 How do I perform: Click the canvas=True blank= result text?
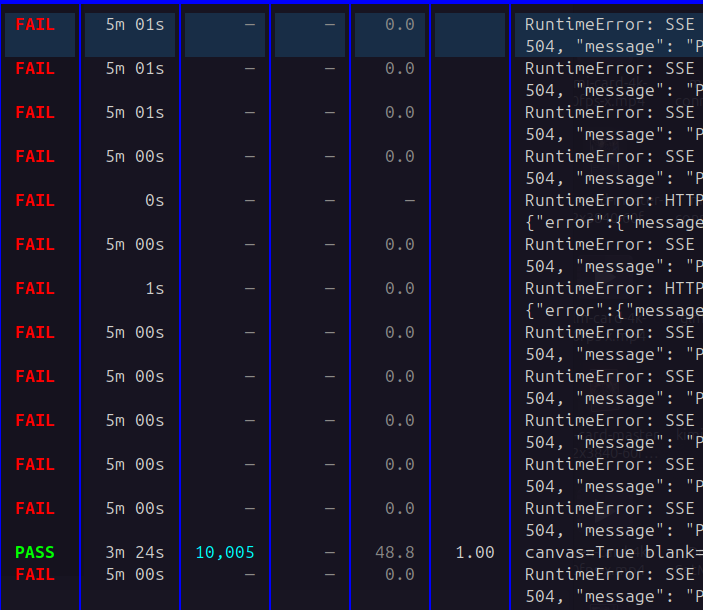[614, 552]
